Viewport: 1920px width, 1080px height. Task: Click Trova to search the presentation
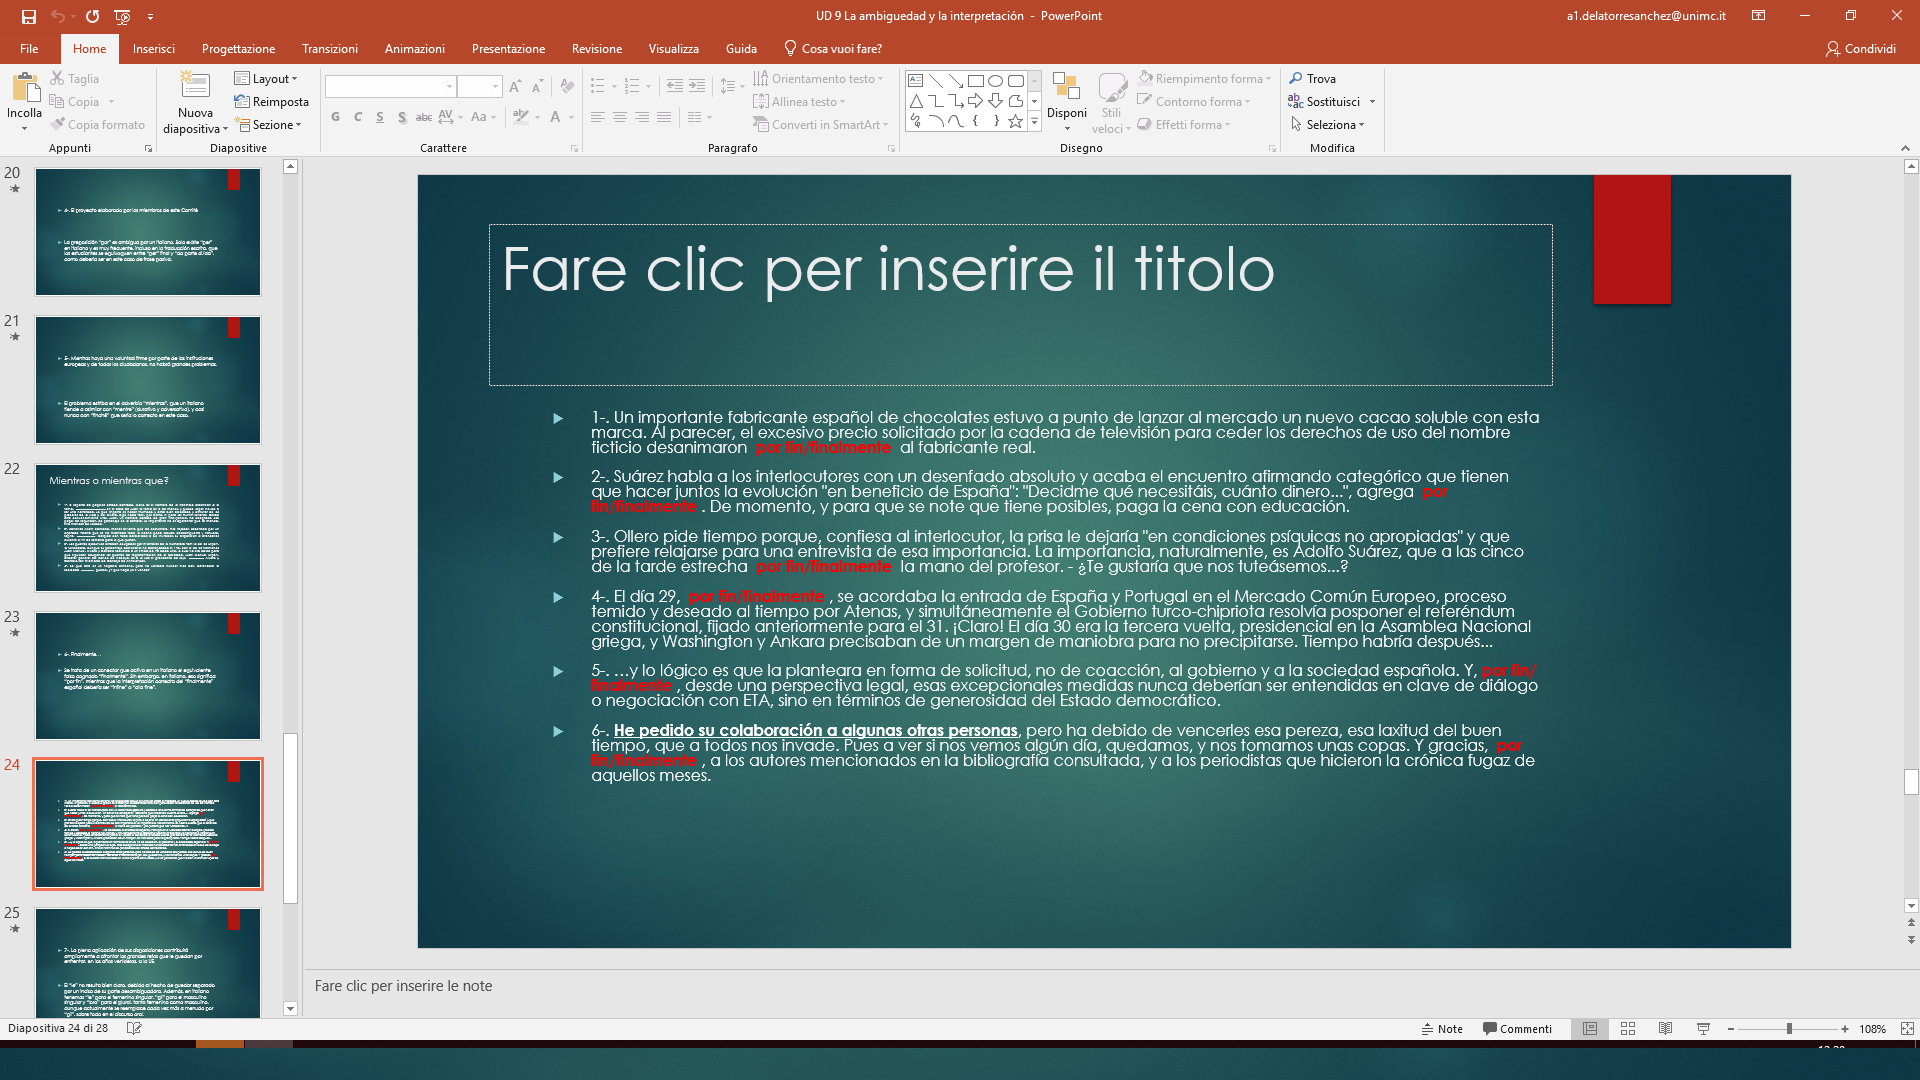point(1312,79)
